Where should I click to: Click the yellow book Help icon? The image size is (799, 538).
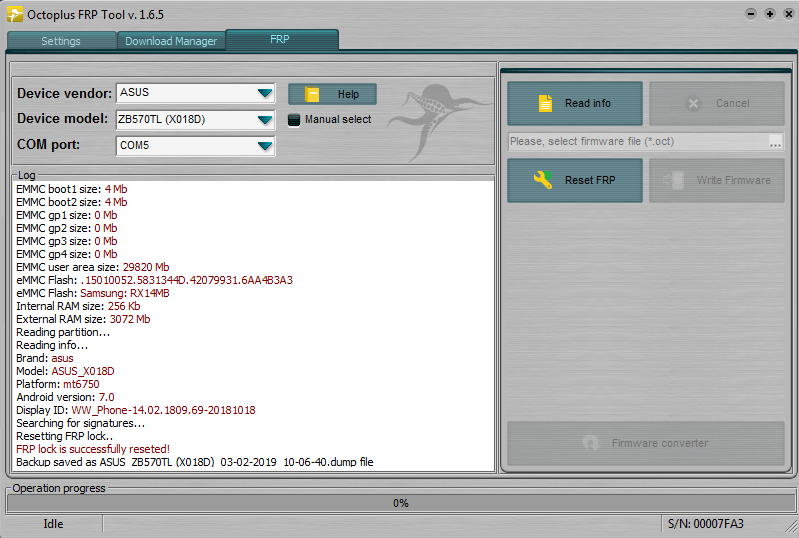tap(312, 94)
